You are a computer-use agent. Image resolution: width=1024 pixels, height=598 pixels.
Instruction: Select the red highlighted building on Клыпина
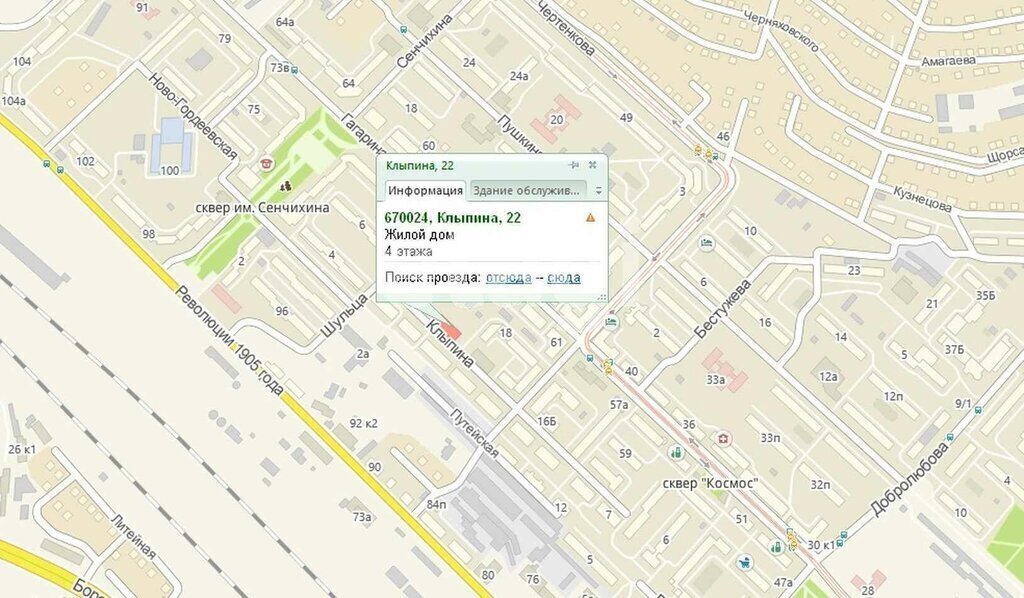[x=451, y=331]
